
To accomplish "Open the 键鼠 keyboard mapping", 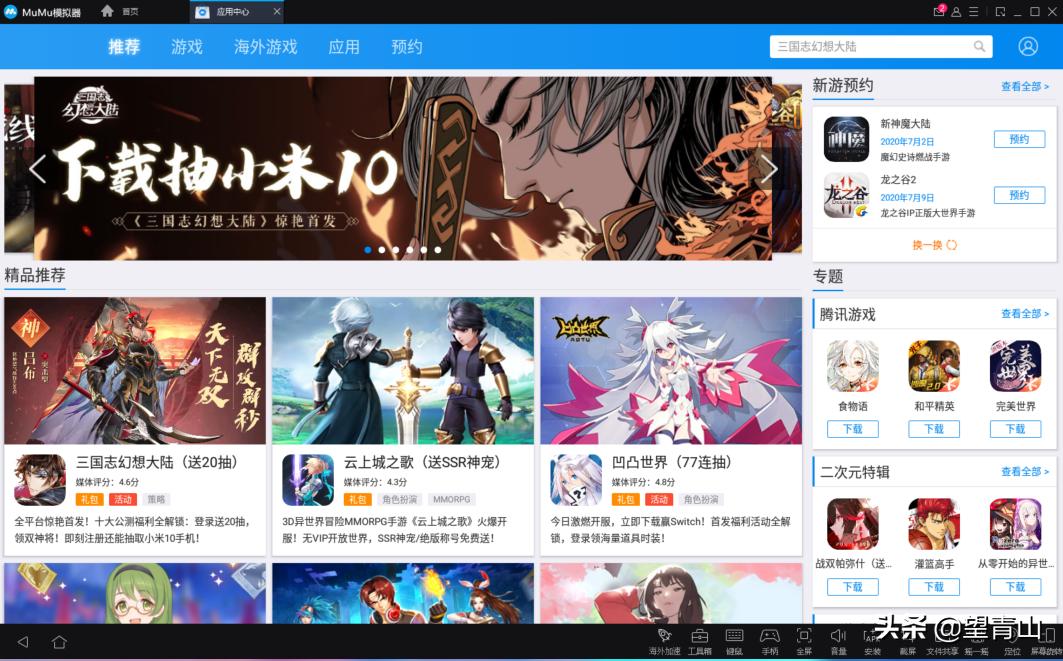I will coord(734,641).
